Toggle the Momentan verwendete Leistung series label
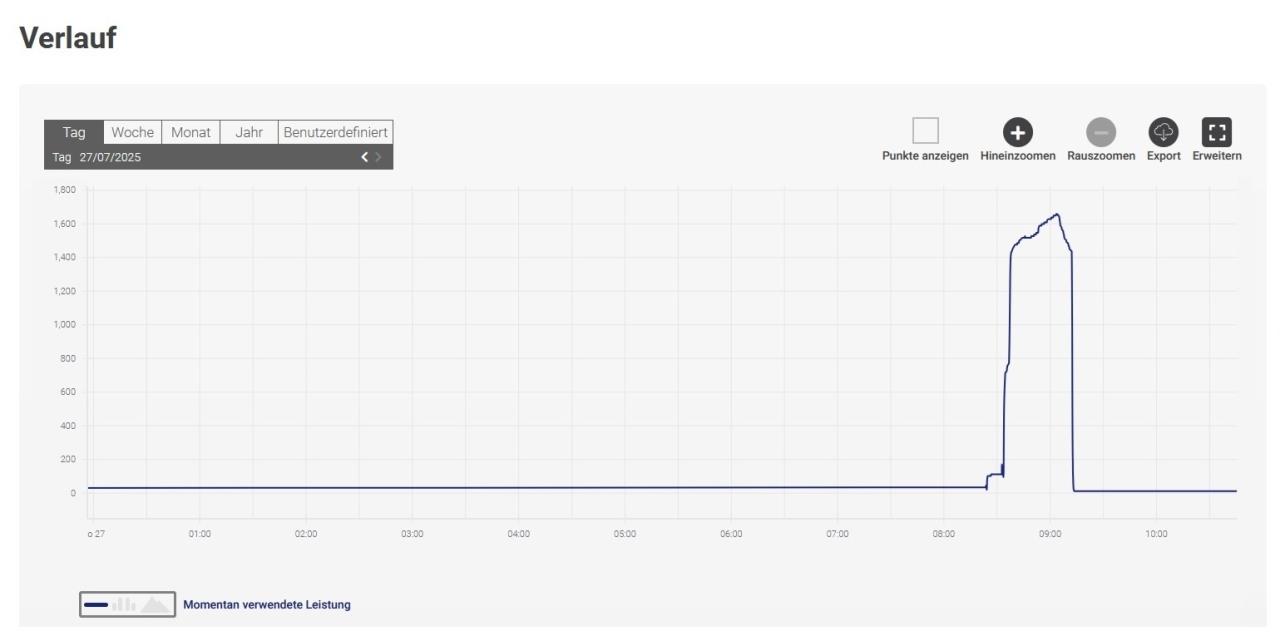The height and width of the screenshot is (636, 1280). [266, 604]
